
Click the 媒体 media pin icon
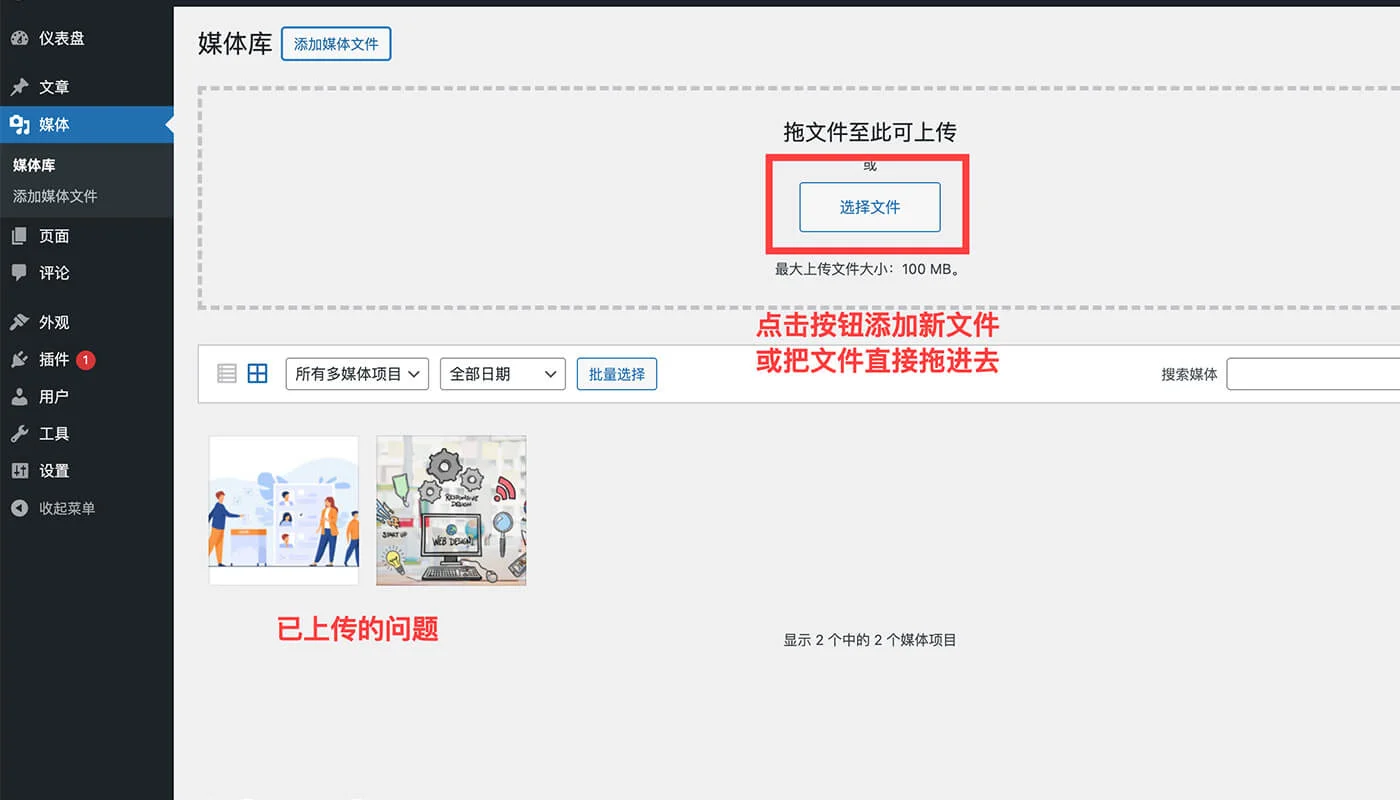(x=20, y=125)
